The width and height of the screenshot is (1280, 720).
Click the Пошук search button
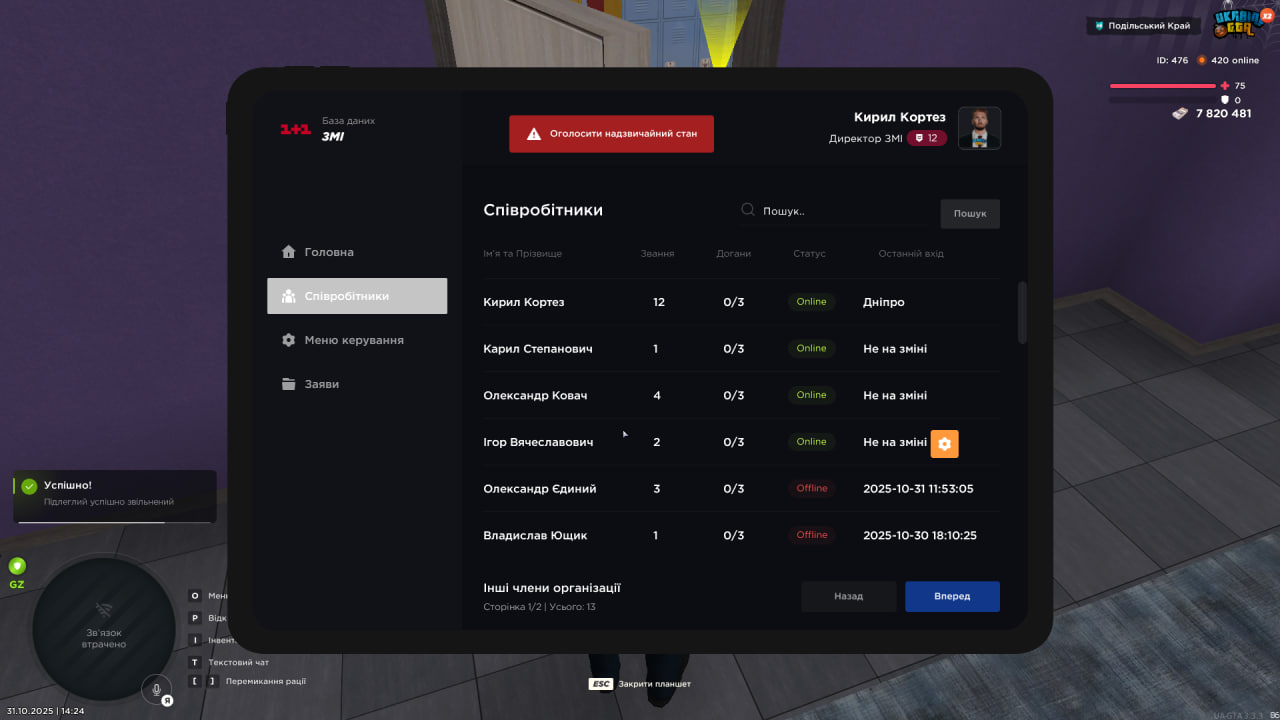pyautogui.click(x=970, y=213)
